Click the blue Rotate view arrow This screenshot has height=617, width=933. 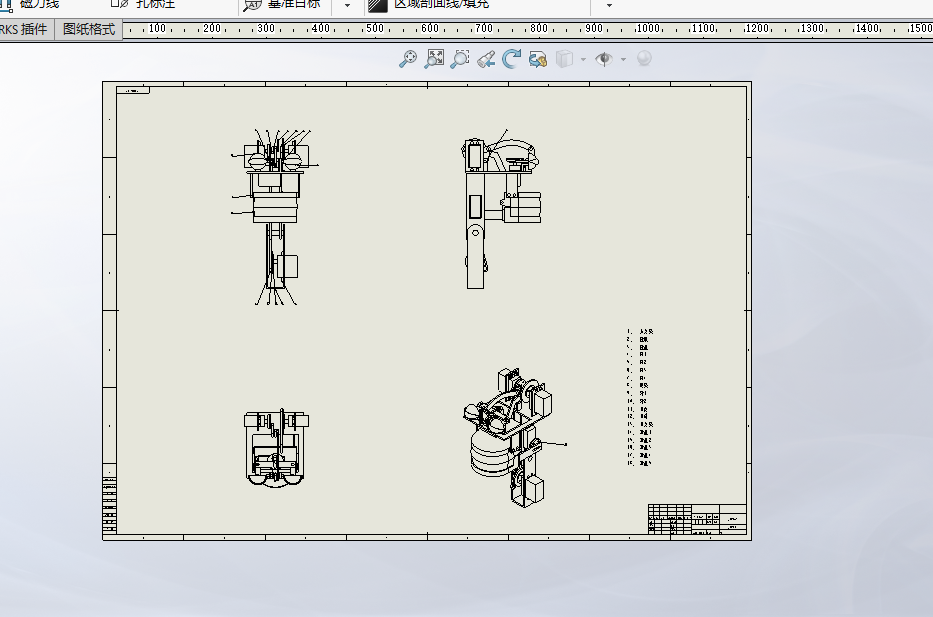pyautogui.click(x=511, y=59)
